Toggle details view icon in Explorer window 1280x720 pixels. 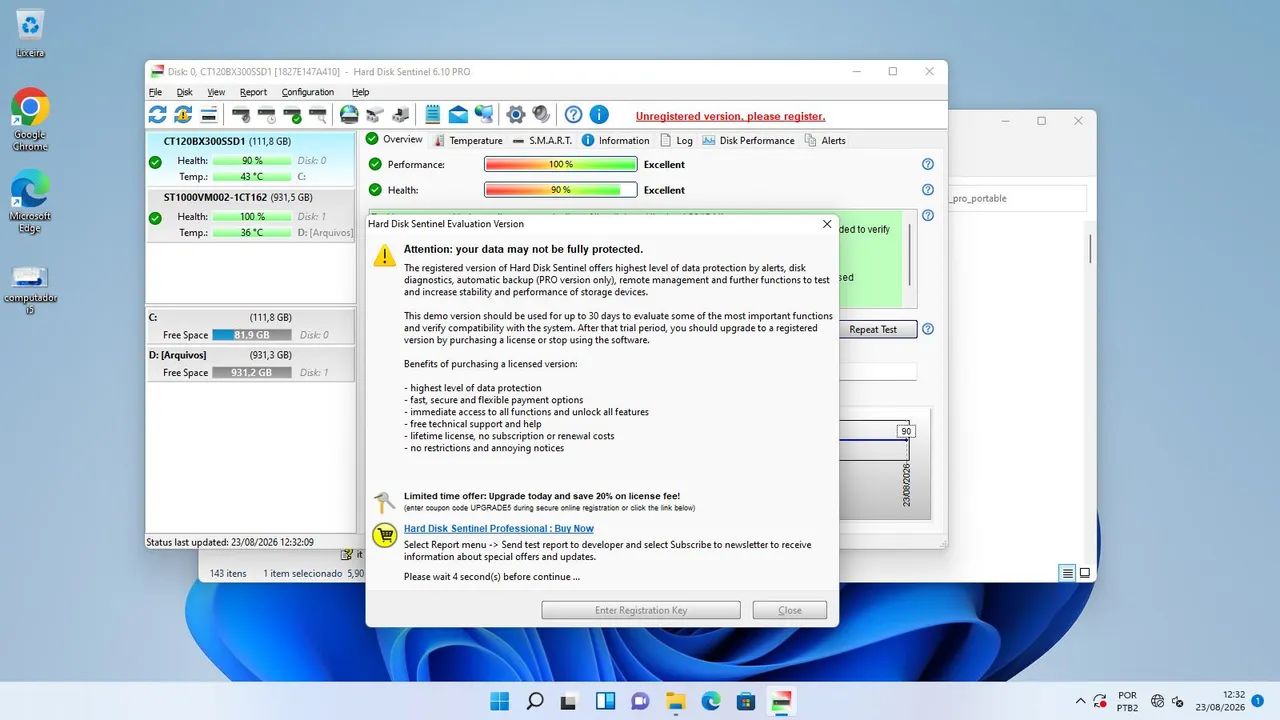(1068, 574)
